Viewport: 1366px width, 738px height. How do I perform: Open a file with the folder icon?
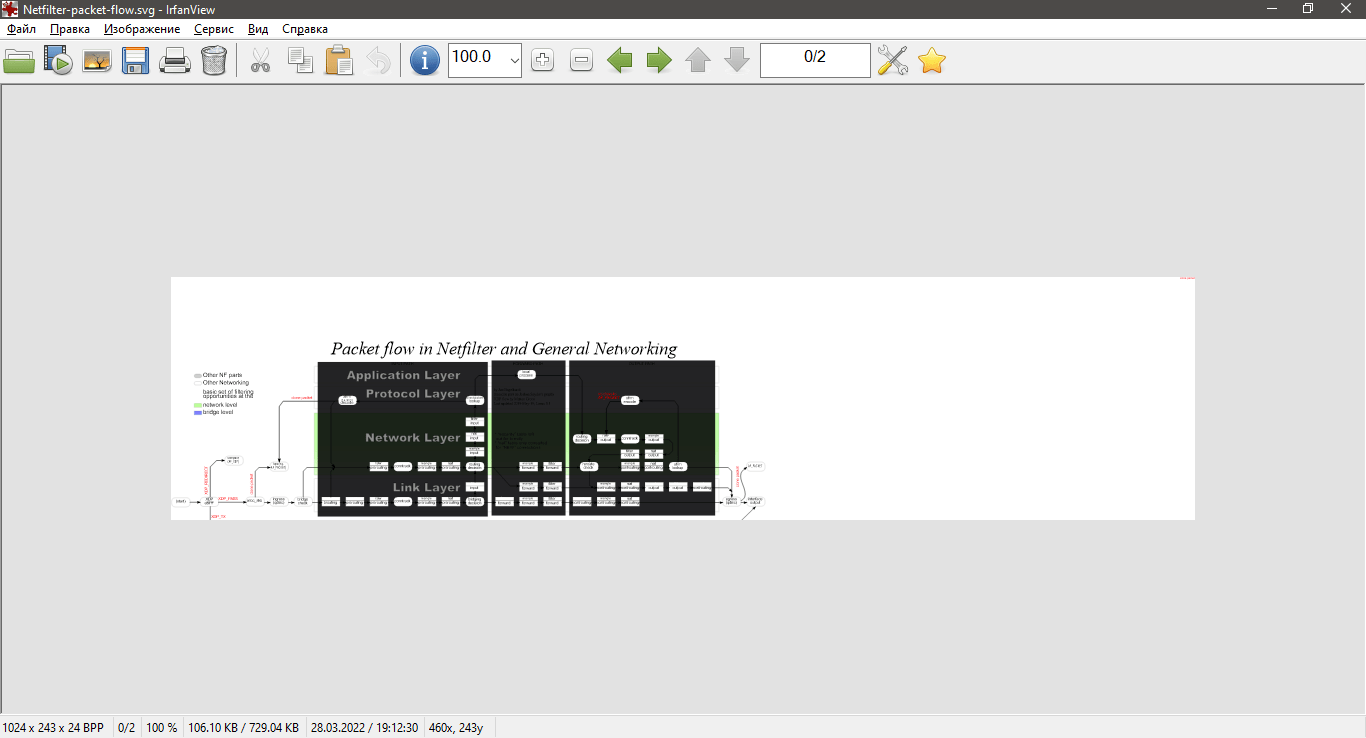point(19,61)
